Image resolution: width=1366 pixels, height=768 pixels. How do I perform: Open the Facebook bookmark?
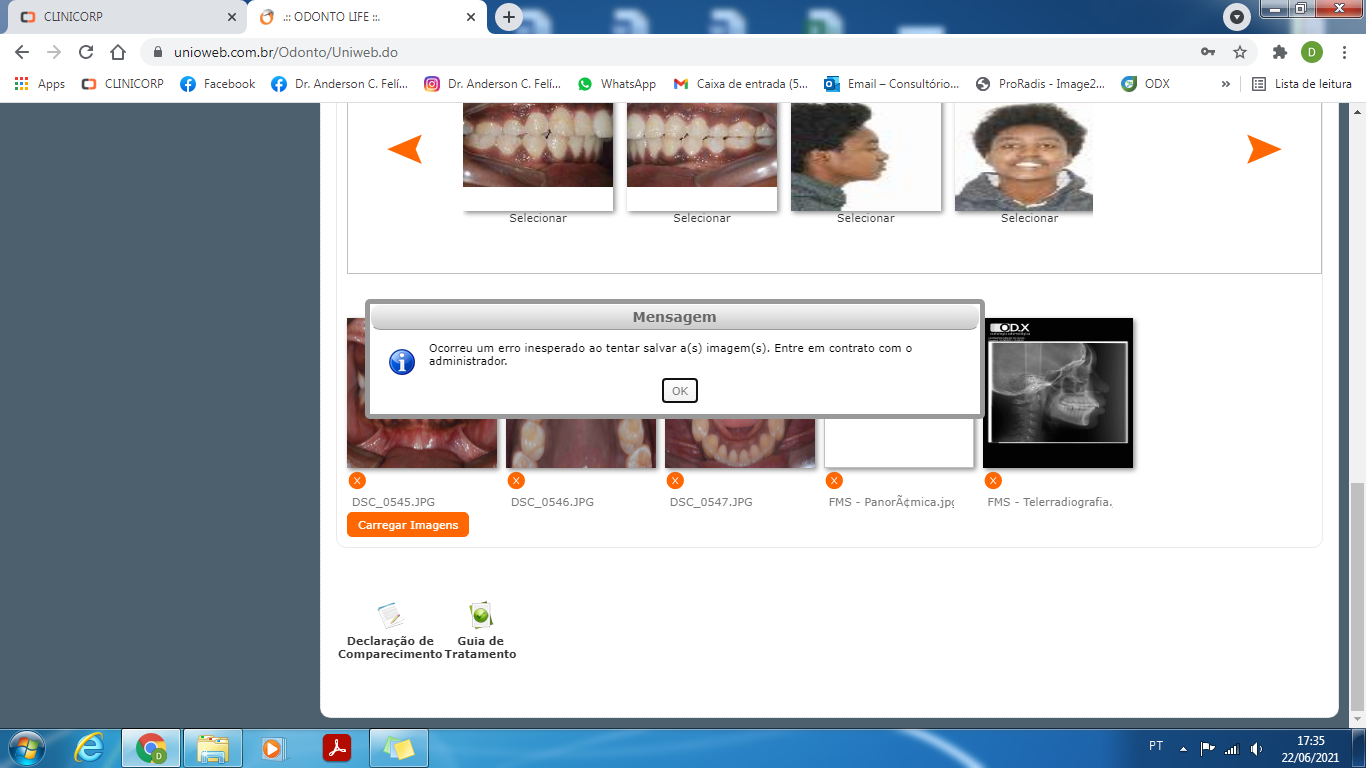click(x=218, y=84)
